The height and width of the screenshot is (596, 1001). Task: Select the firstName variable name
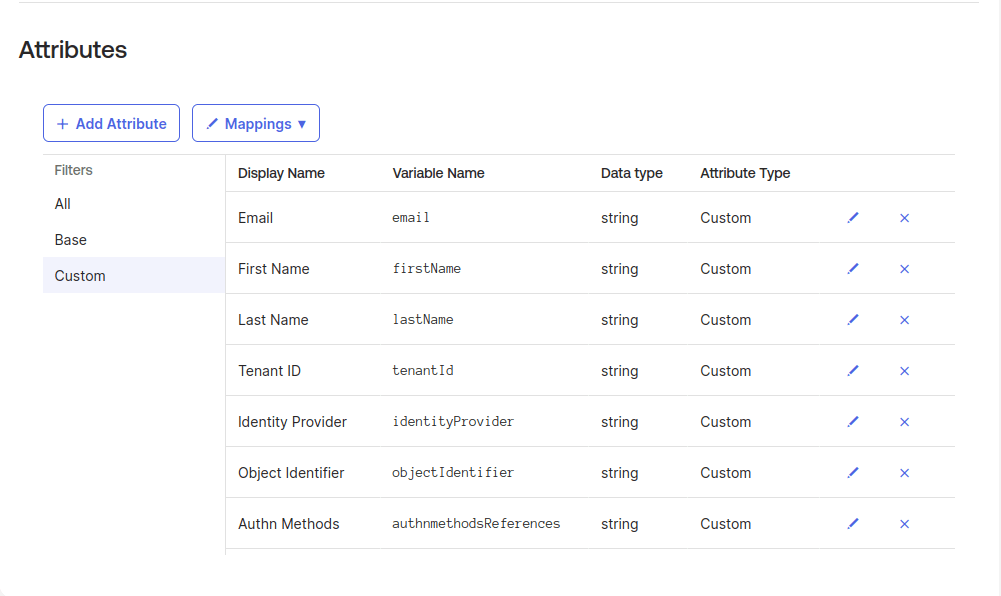pyautogui.click(x=426, y=269)
